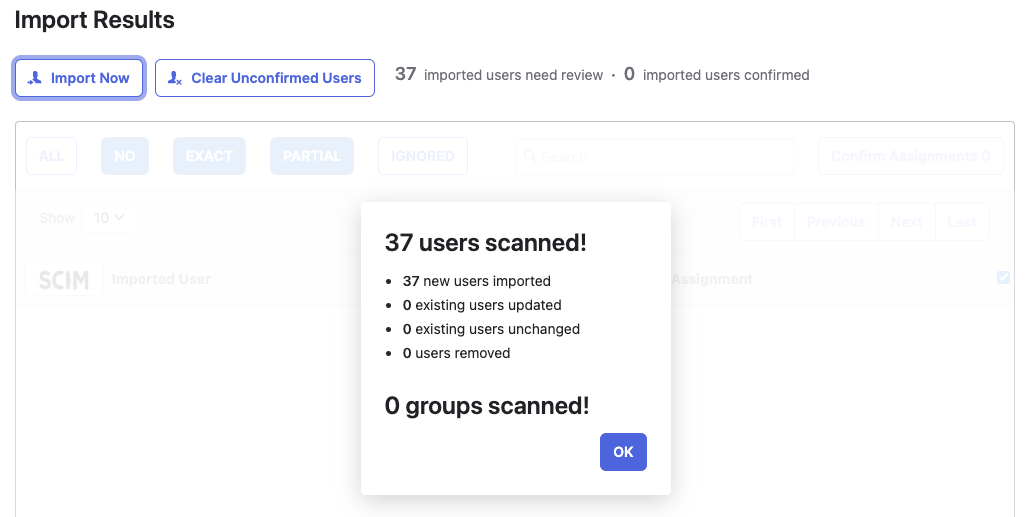Image resolution: width=1032 pixels, height=517 pixels.
Task: Go to the First page
Action: 767,222
